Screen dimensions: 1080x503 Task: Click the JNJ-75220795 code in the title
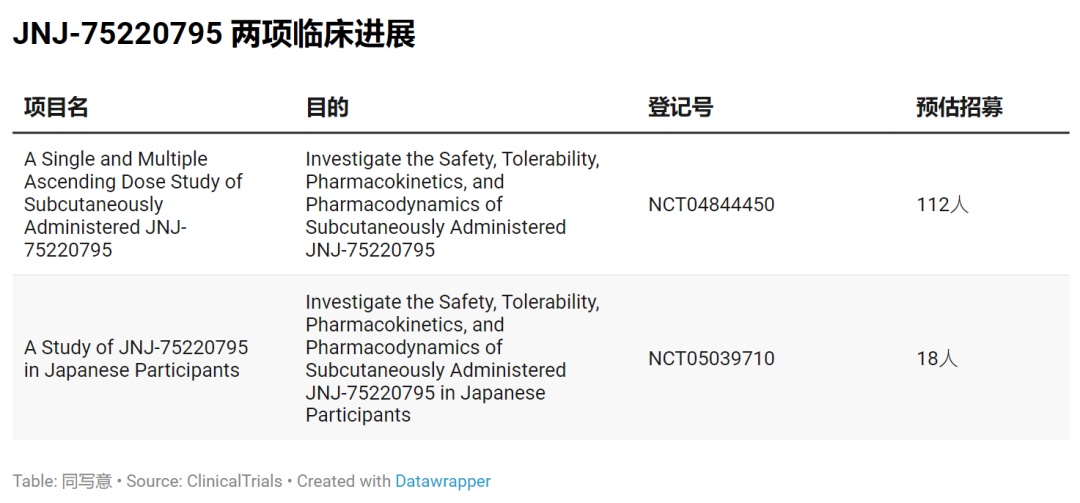[x=116, y=35]
